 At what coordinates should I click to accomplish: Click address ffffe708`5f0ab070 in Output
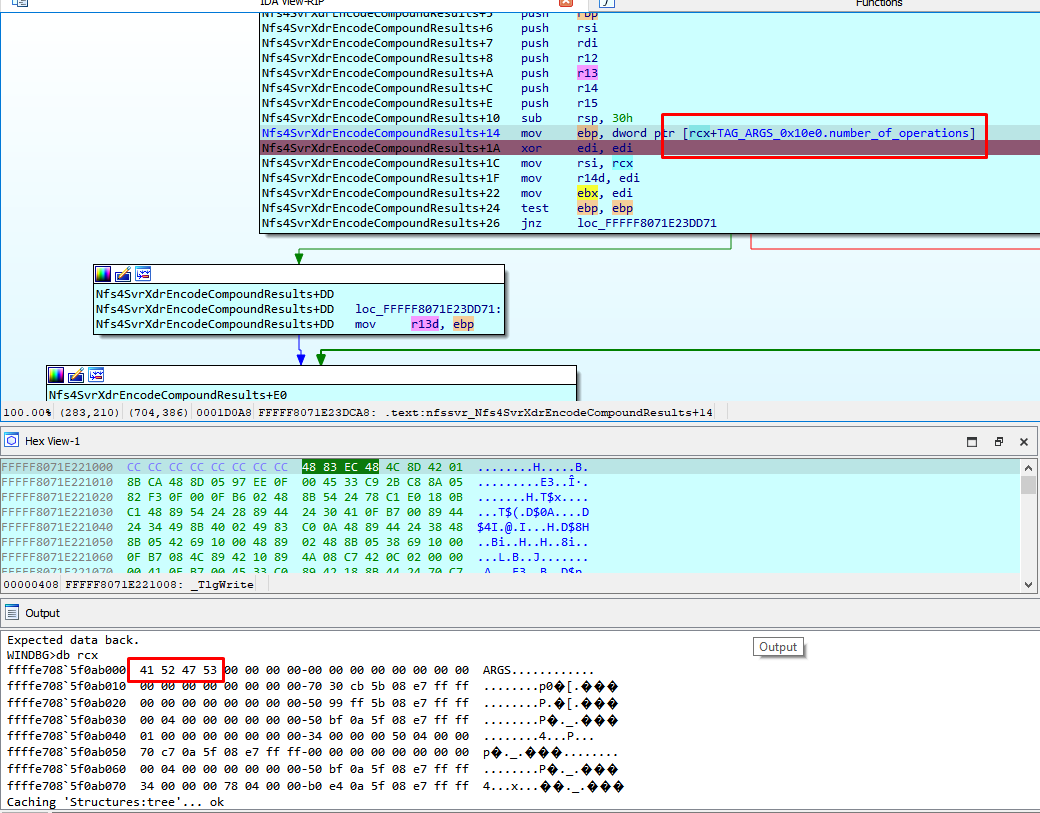(x=66, y=786)
